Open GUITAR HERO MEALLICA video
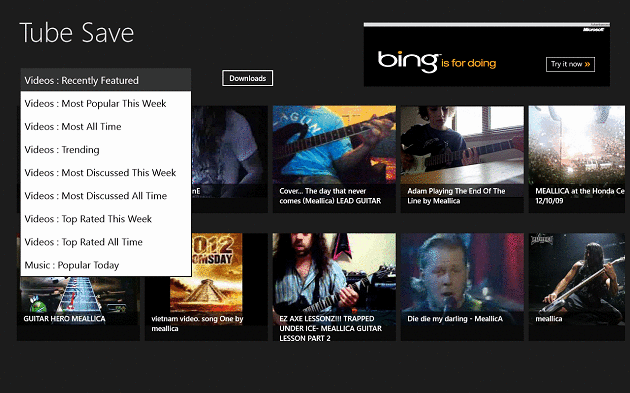 78,308
